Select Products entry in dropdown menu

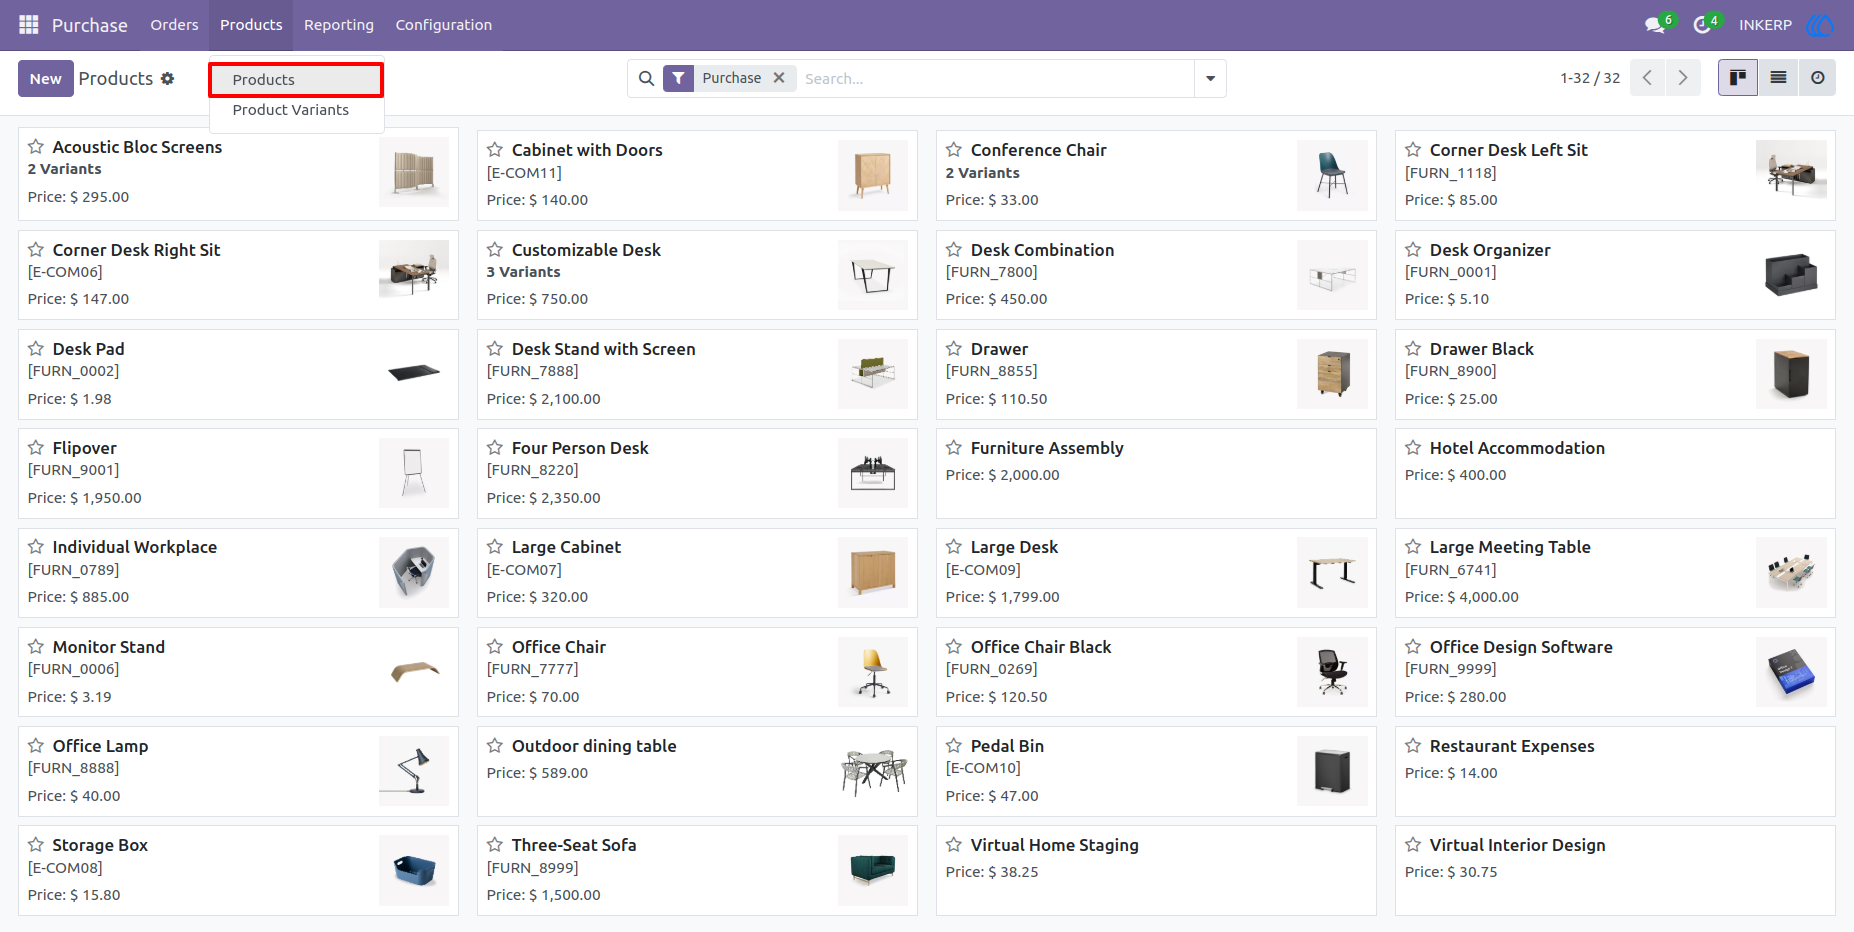click(296, 80)
